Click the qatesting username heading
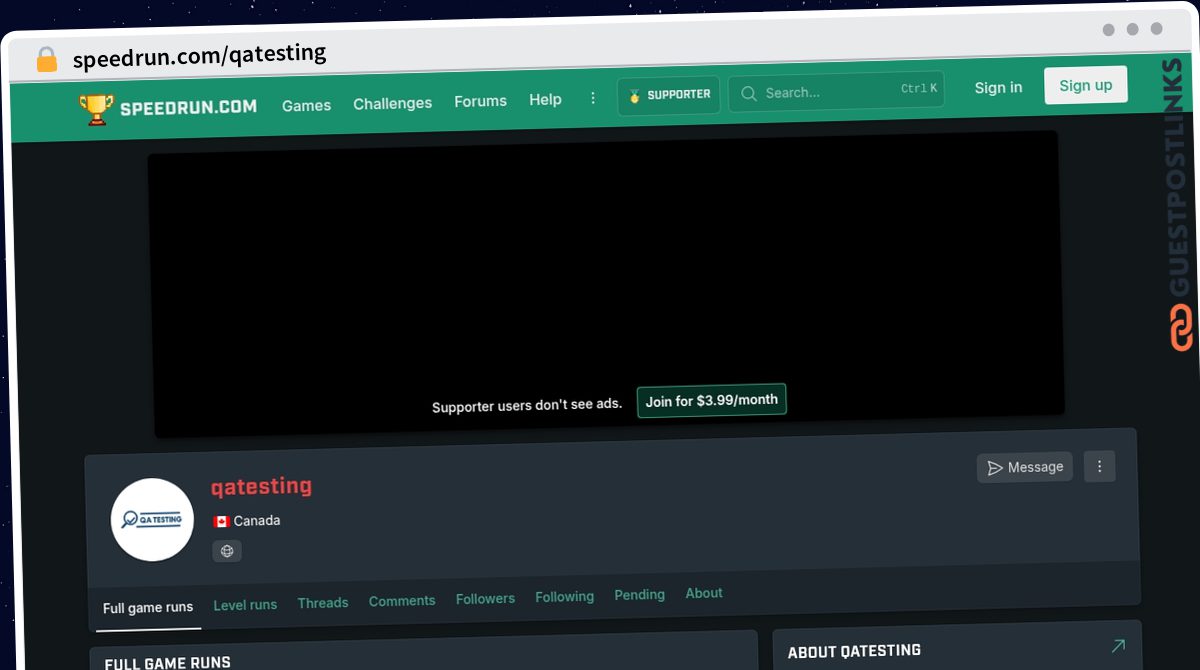The height and width of the screenshot is (670, 1200). click(x=261, y=487)
